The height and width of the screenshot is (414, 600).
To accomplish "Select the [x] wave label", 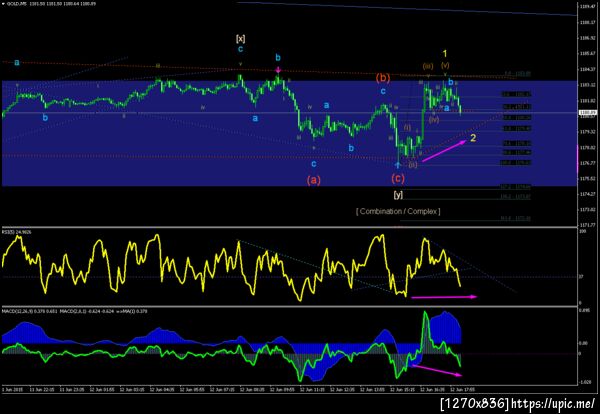I will 240,38.
